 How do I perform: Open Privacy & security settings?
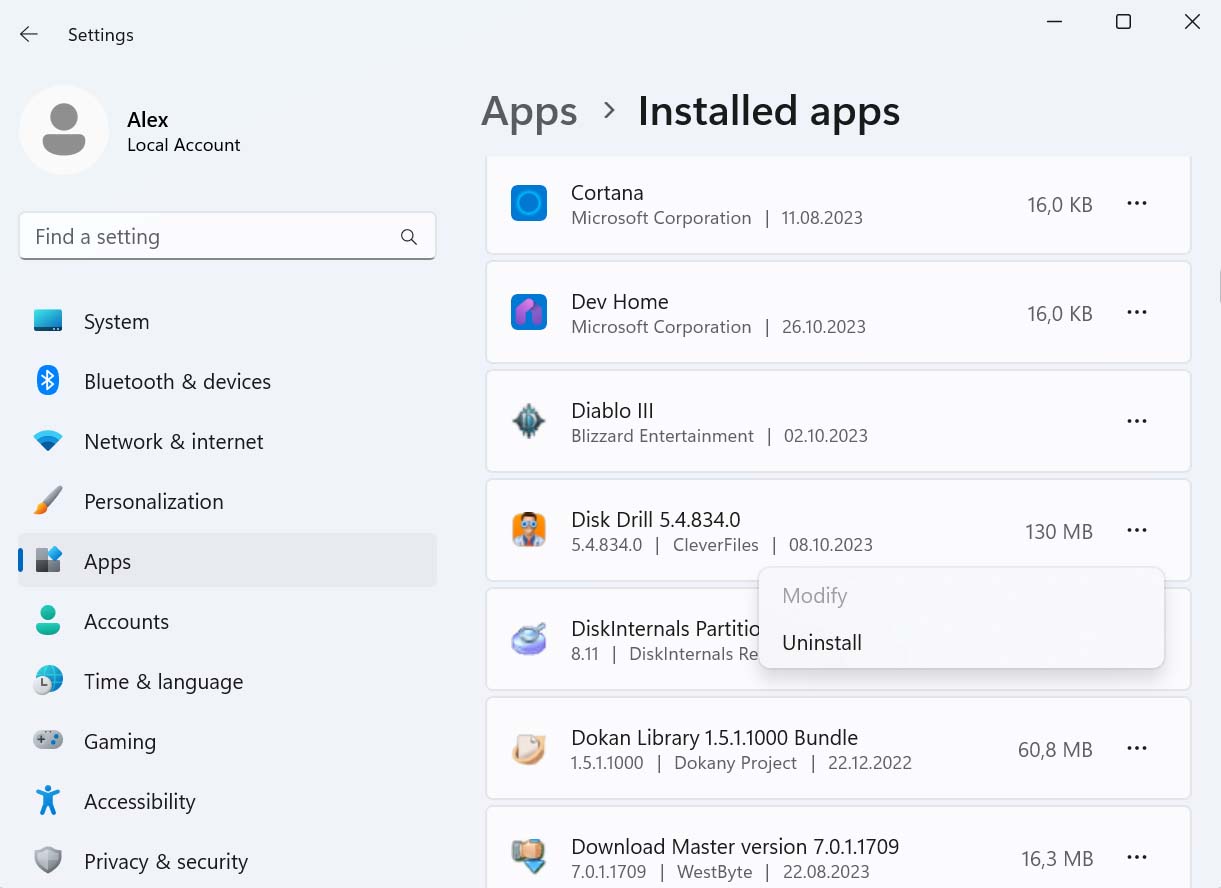[228, 861]
